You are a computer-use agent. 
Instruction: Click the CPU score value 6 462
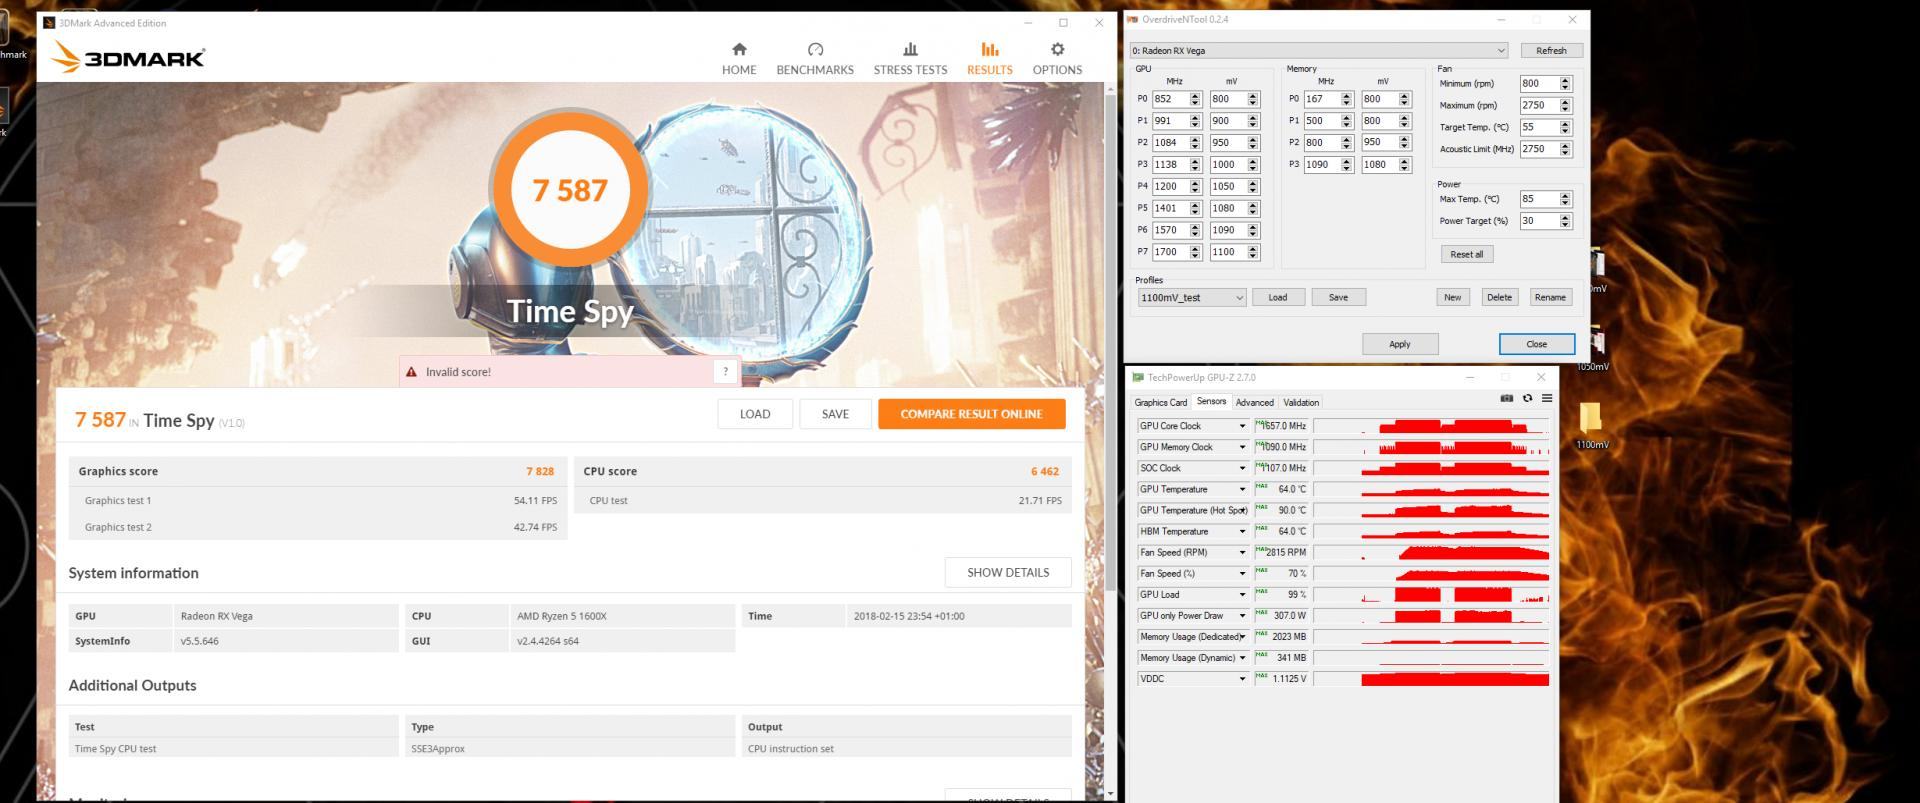click(1045, 471)
